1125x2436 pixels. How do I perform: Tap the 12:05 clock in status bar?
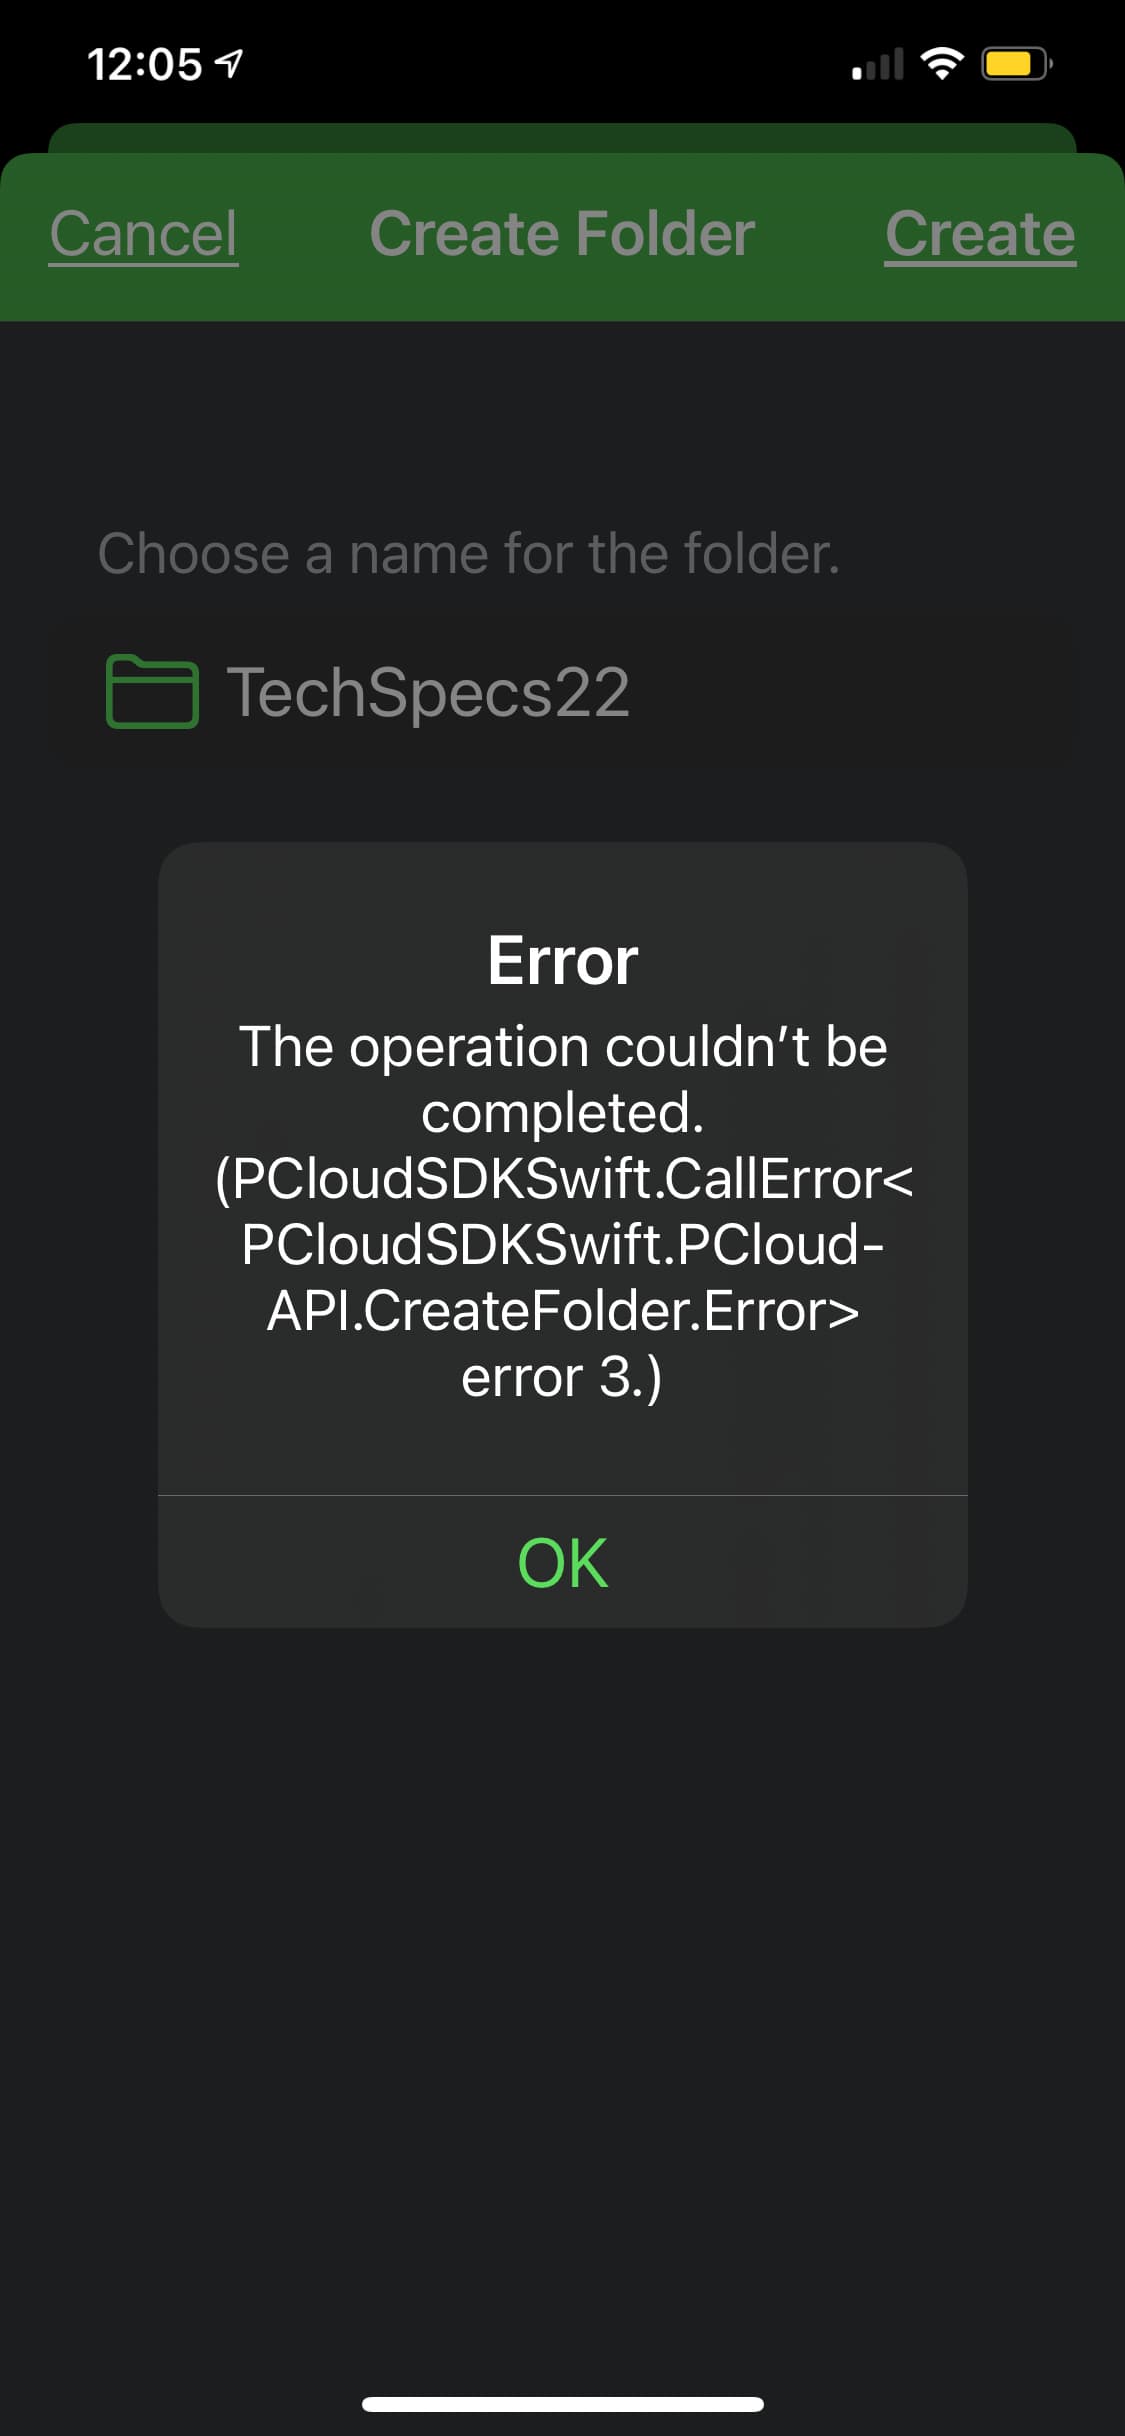(144, 65)
